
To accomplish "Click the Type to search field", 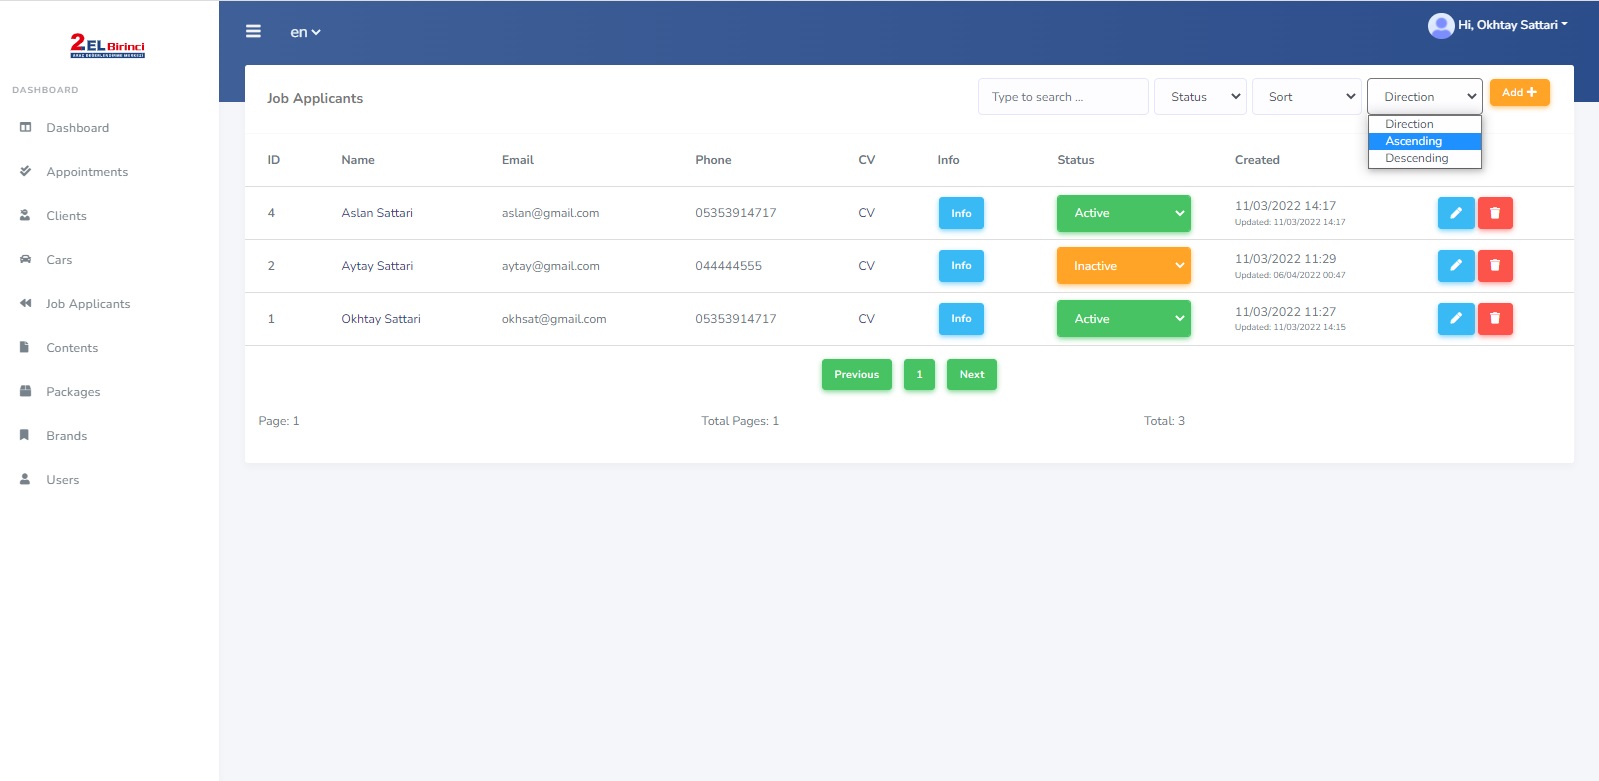I will point(1062,97).
